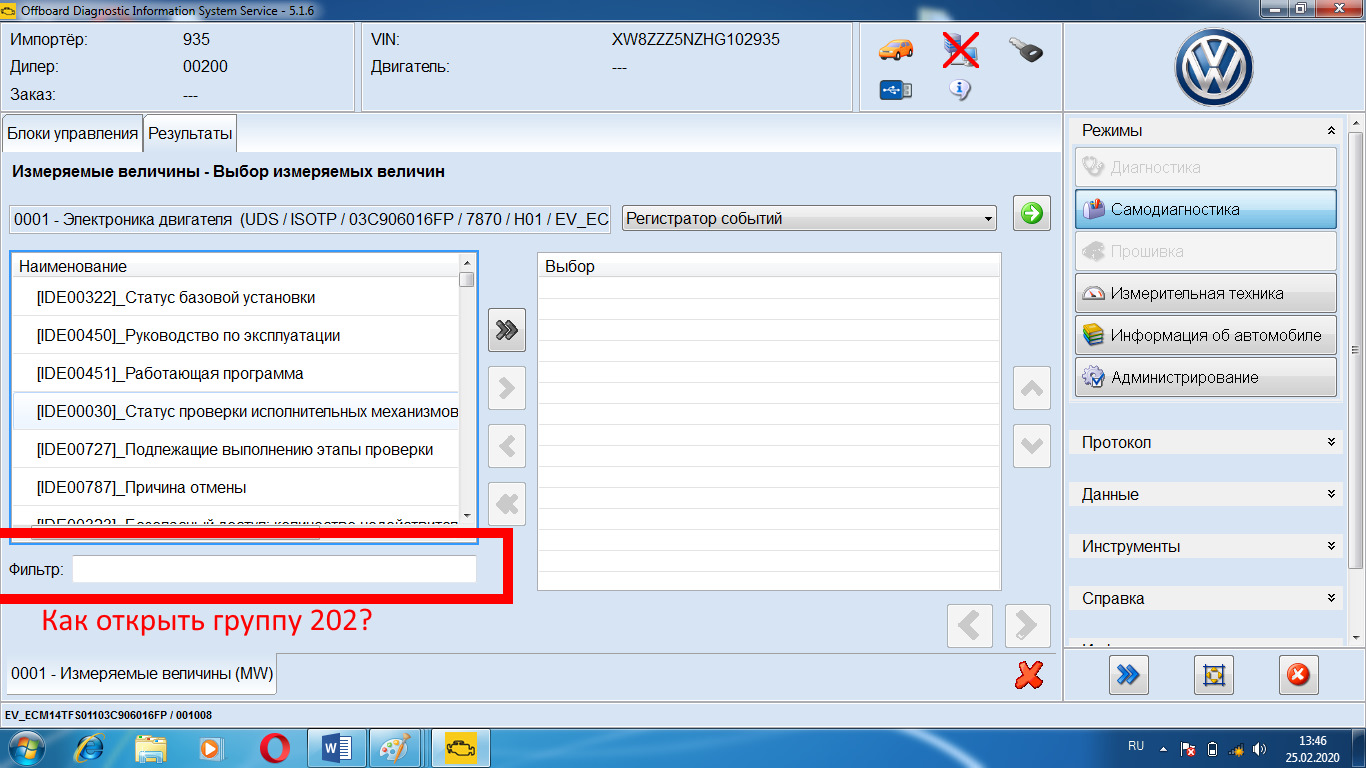The width and height of the screenshot is (1366, 768).
Task: Click the volume speaker tray icon
Action: pyautogui.click(x=1259, y=748)
